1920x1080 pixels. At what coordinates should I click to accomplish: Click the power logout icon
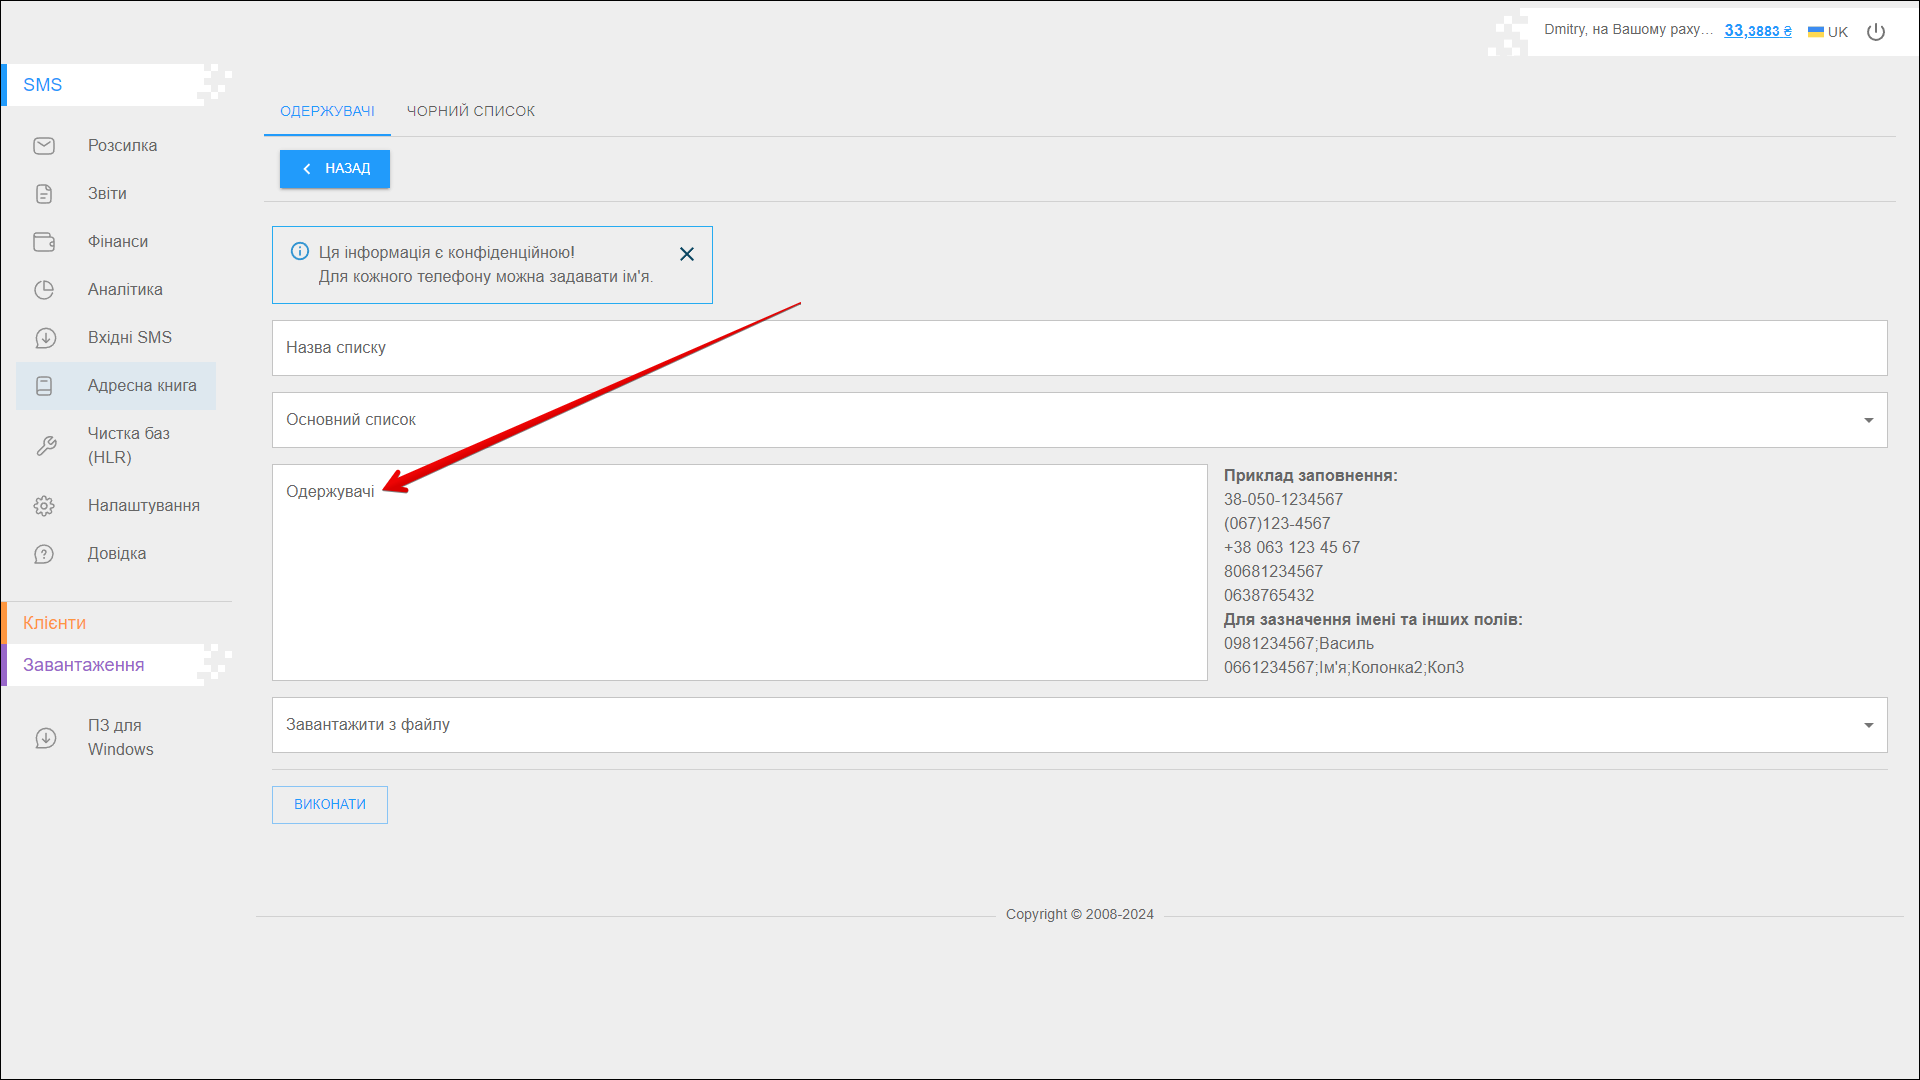1876,32
